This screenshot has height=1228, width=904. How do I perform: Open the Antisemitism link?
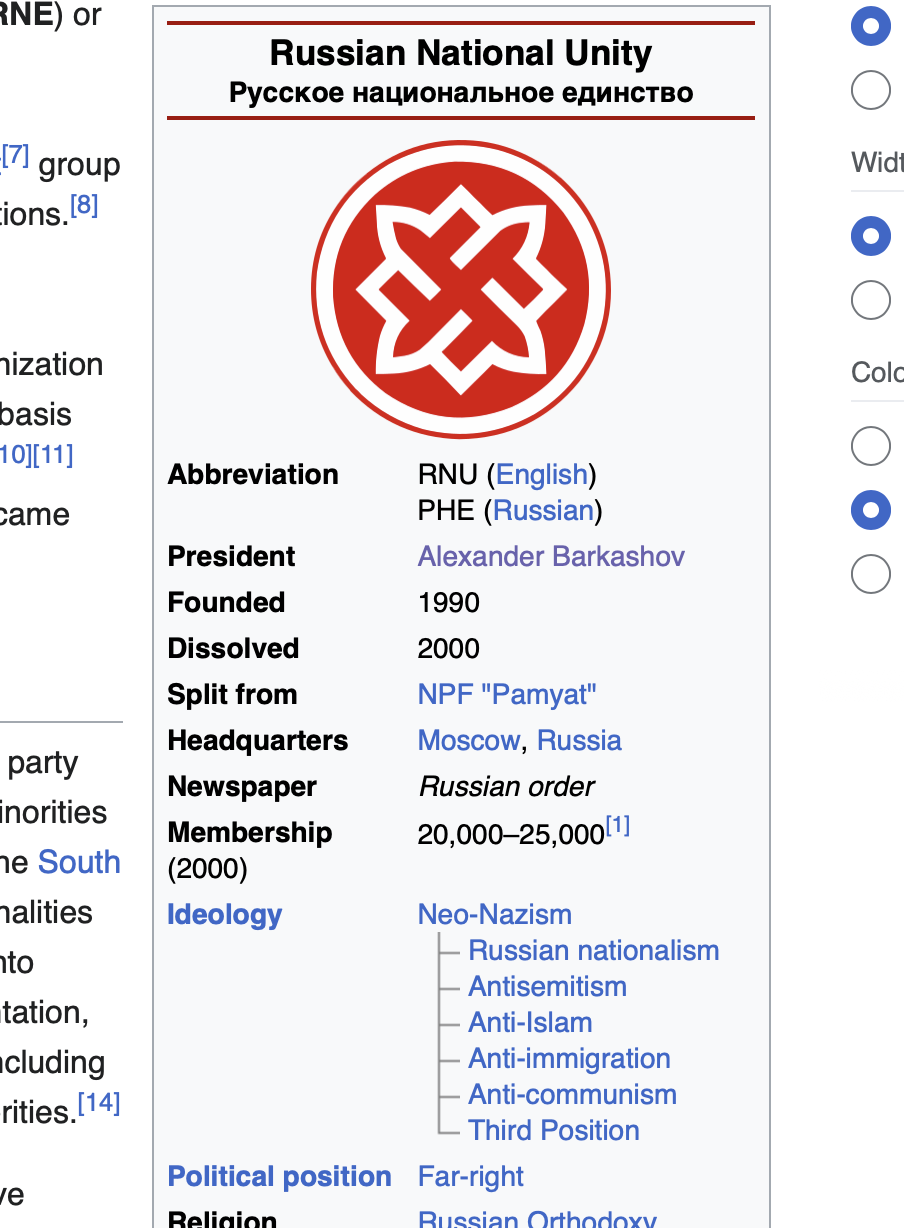tap(547, 986)
